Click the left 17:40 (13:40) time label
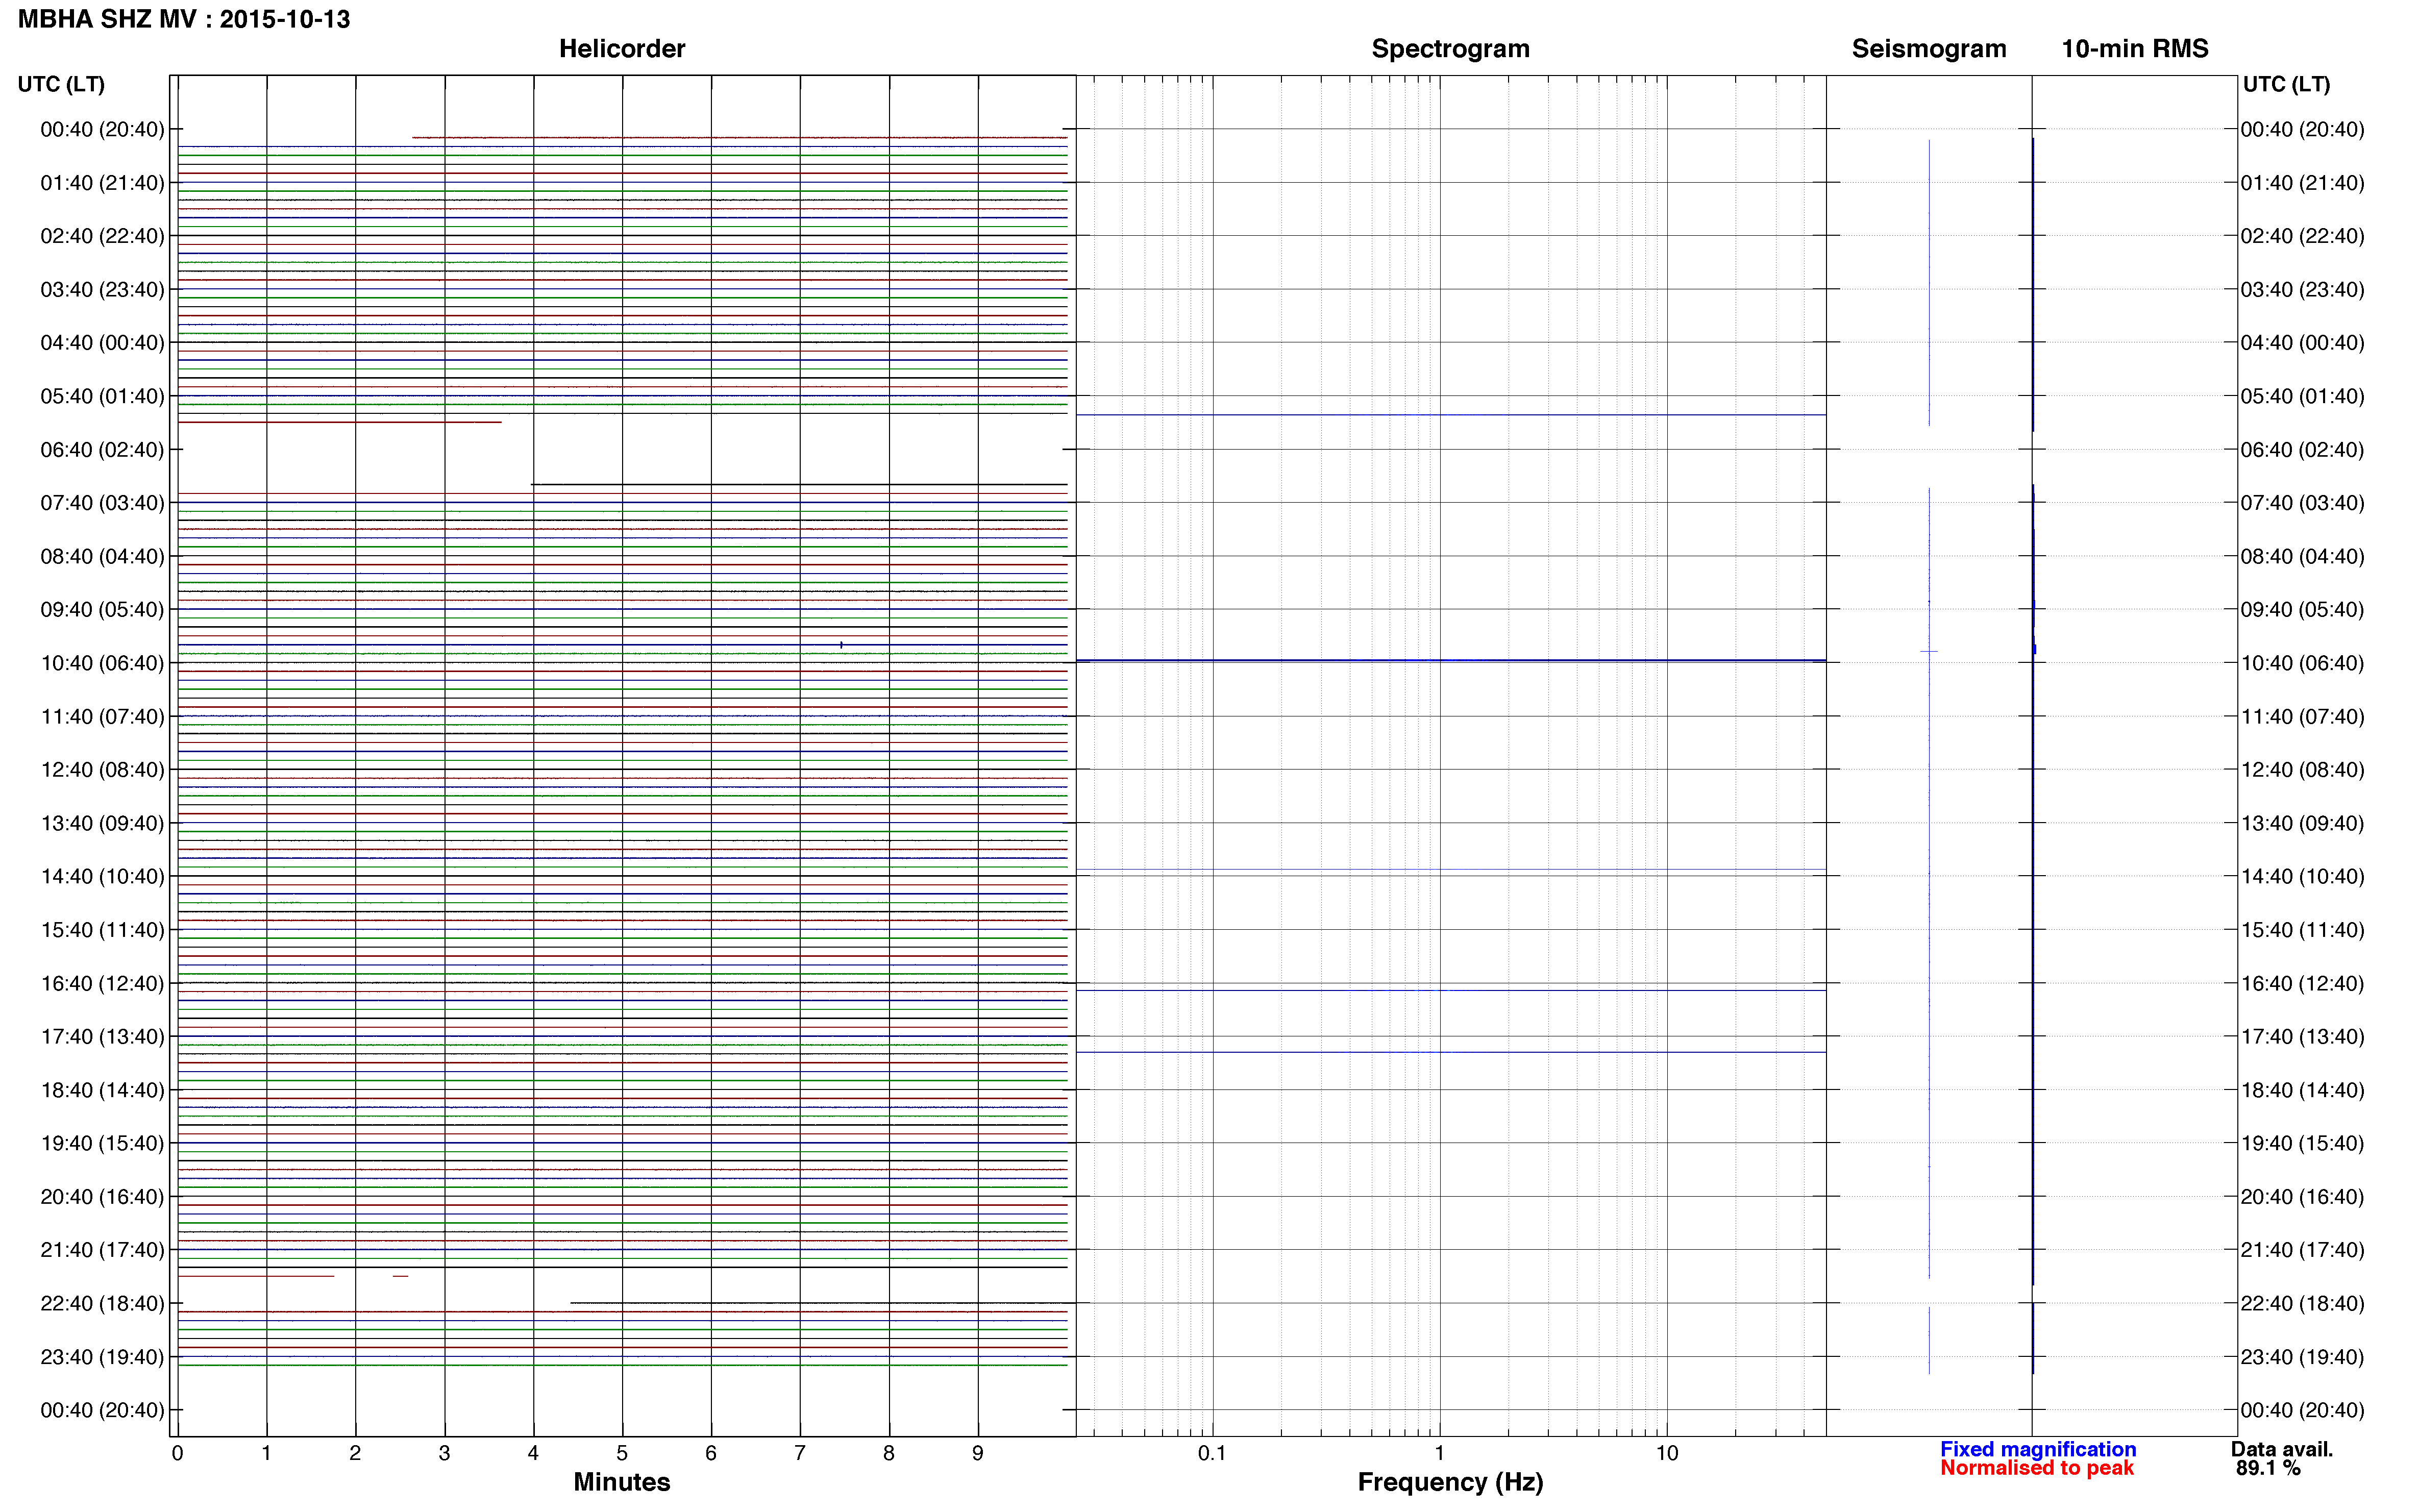2419x1512 pixels. (x=102, y=1036)
